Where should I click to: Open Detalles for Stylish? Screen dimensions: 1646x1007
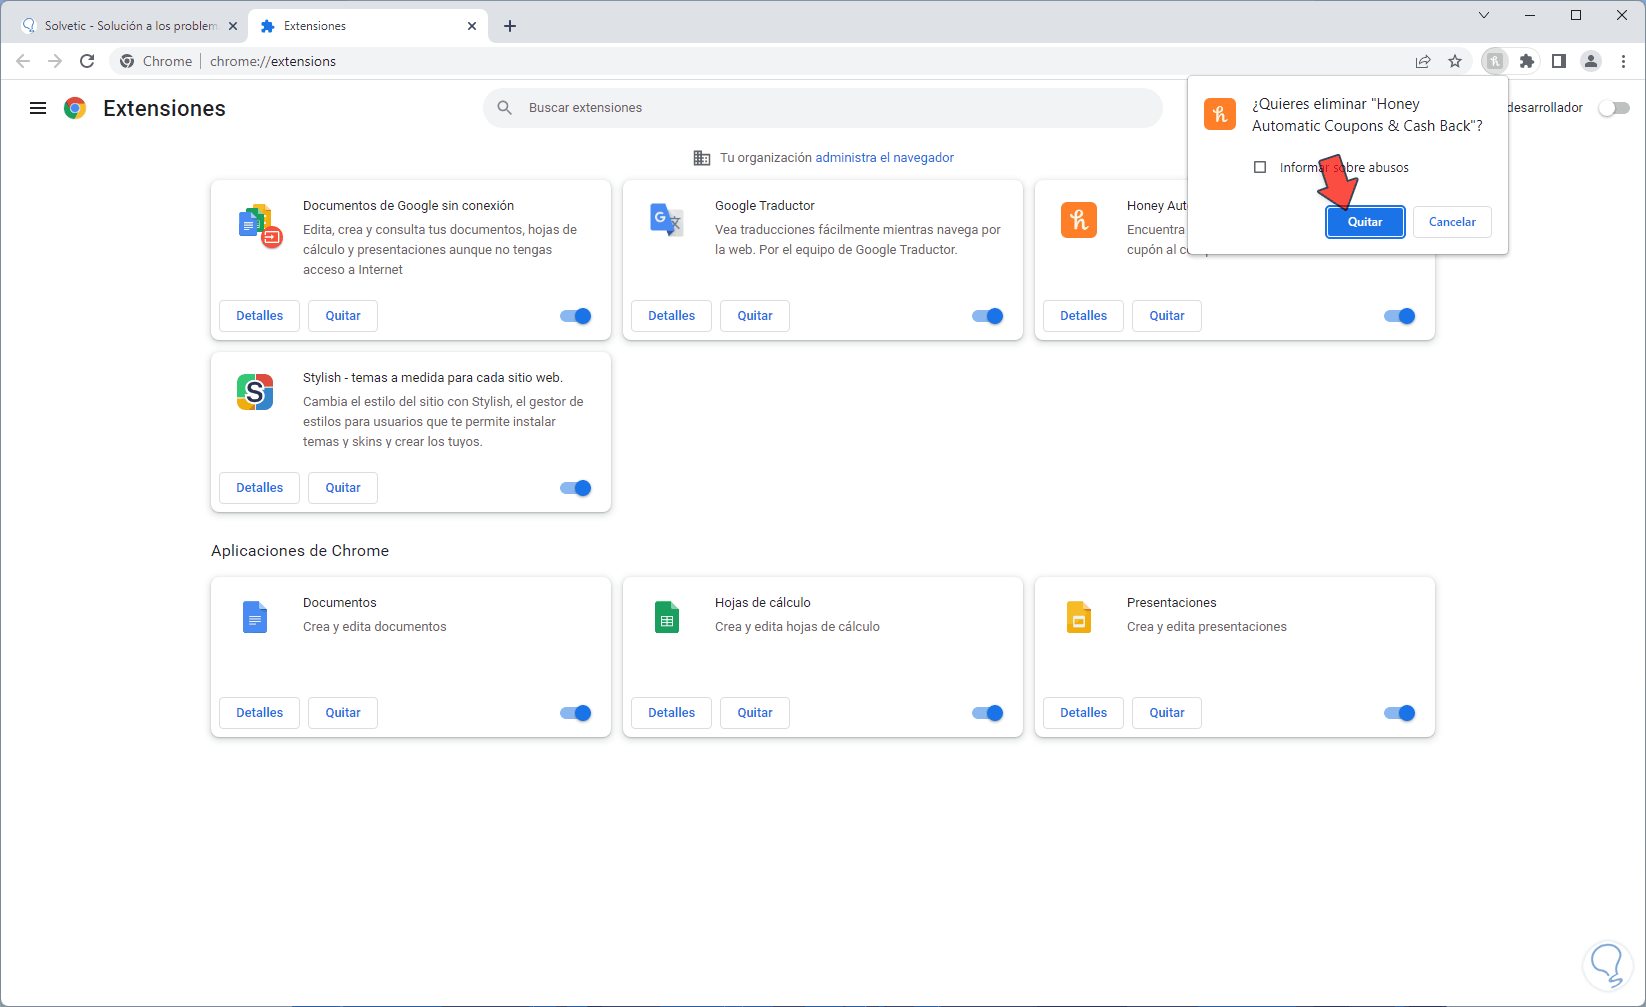260,488
